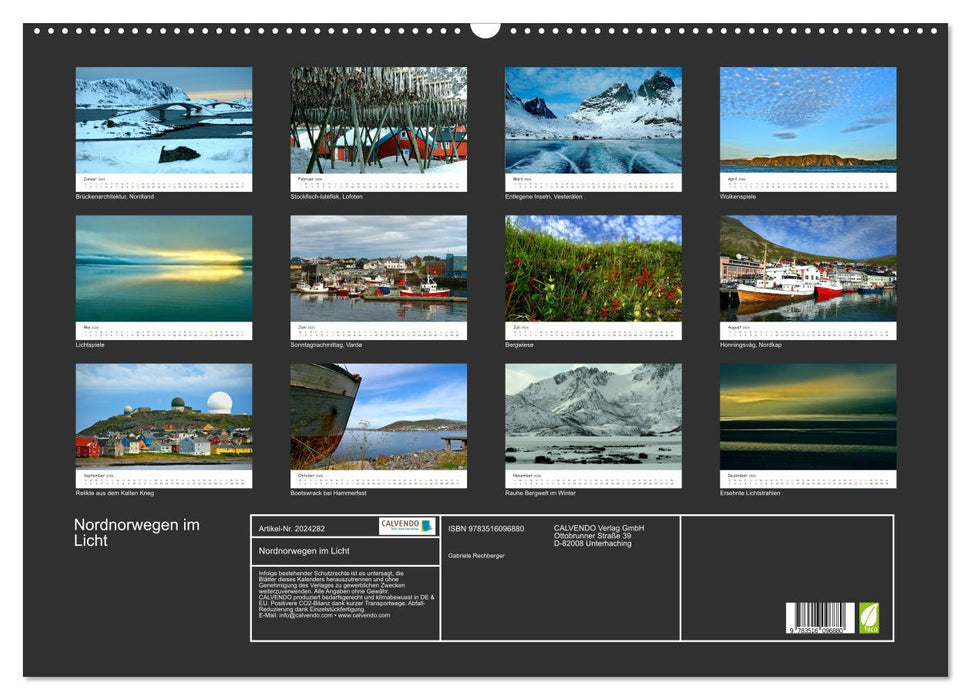971x700 pixels.
Task: Open the Juni Vardø harbor photo
Action: pos(377,270)
